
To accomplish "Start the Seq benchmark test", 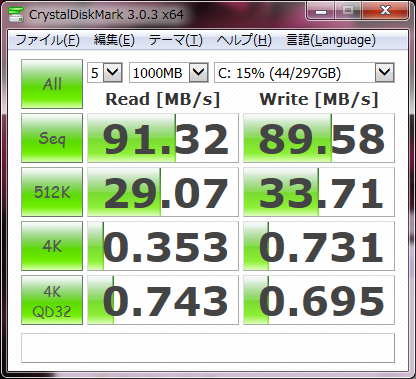I will click(x=52, y=138).
